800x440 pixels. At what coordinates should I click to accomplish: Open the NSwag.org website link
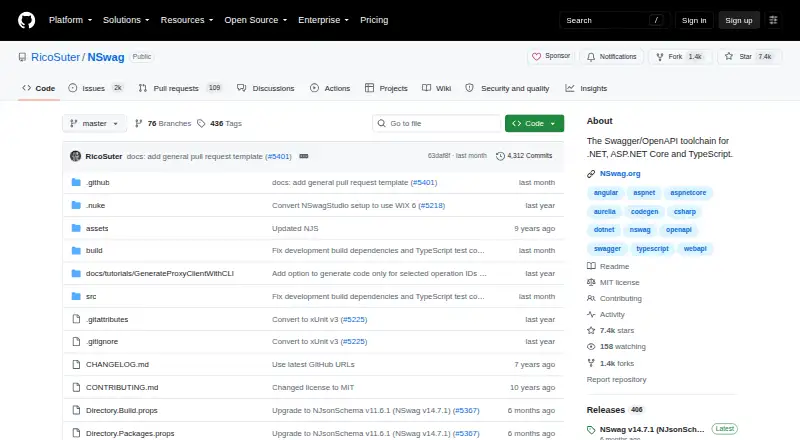(620, 174)
